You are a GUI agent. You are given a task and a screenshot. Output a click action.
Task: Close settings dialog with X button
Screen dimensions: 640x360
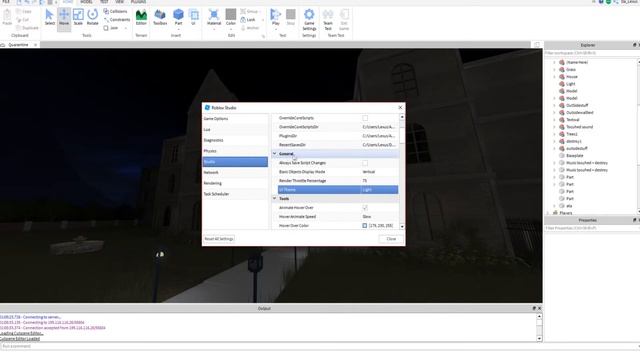400,107
